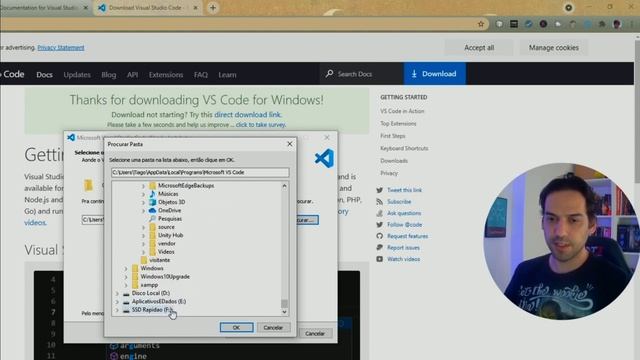Select the MicrosoftEdgeBackups folder icon
Image resolution: width=640 pixels, height=360 pixels.
152,185
